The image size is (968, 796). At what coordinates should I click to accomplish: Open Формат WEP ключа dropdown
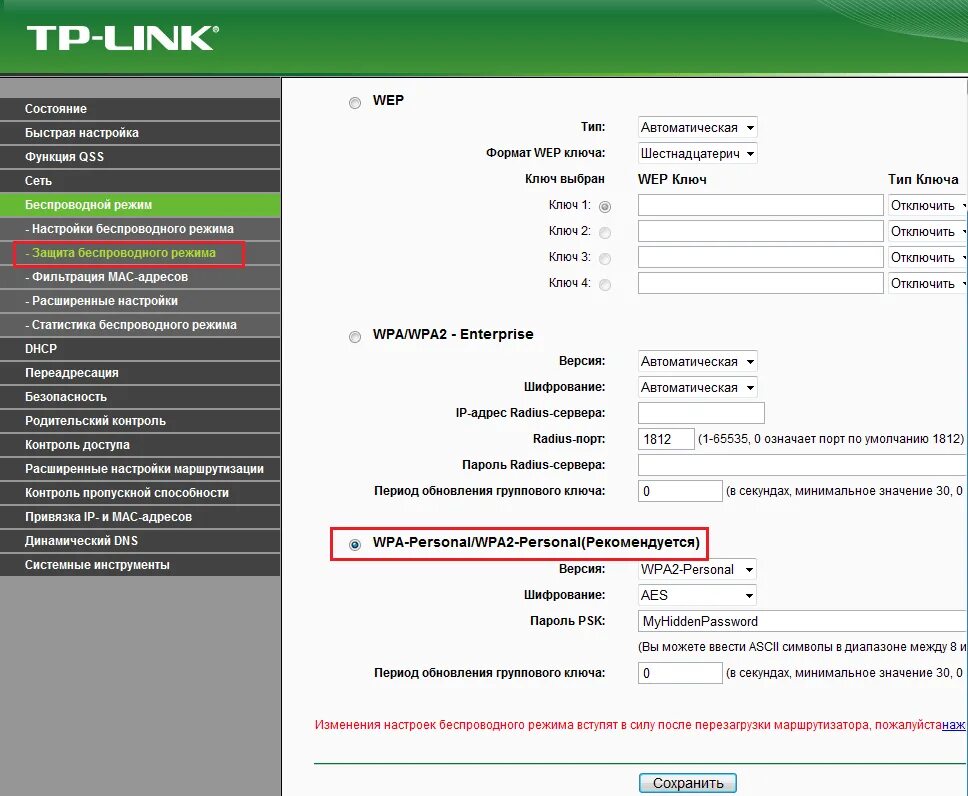pyautogui.click(x=698, y=153)
